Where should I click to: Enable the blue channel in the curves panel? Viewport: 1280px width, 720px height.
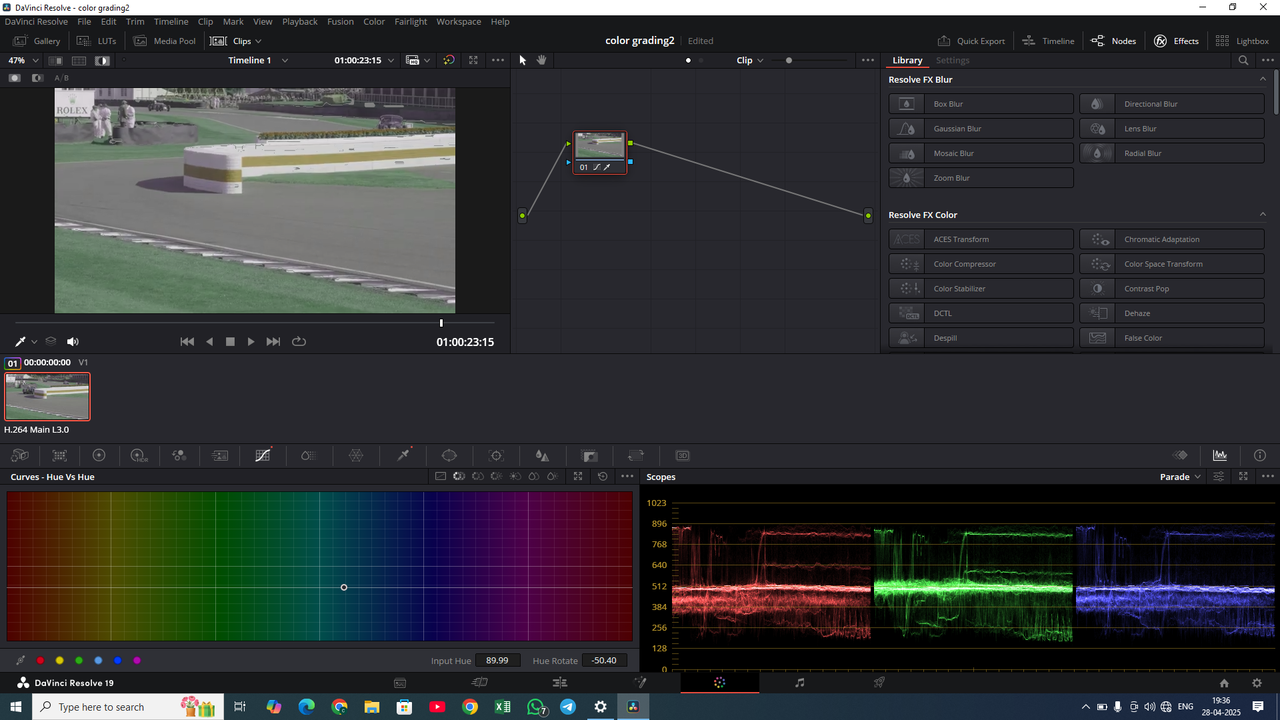point(116,660)
